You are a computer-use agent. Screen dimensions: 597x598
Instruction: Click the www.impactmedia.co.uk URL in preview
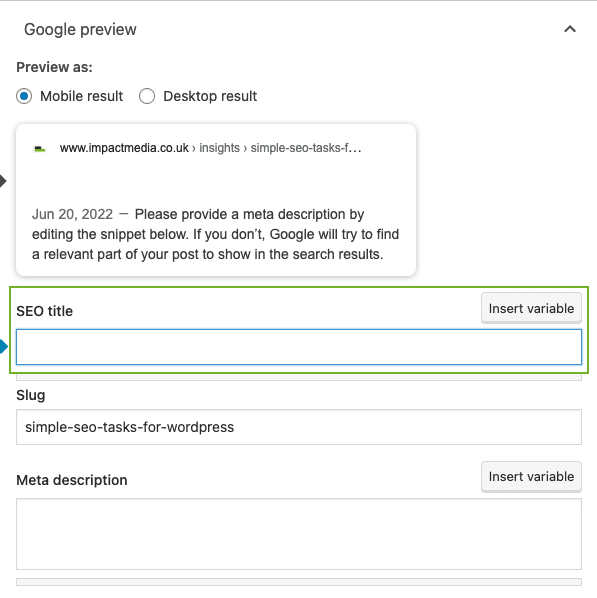124,148
